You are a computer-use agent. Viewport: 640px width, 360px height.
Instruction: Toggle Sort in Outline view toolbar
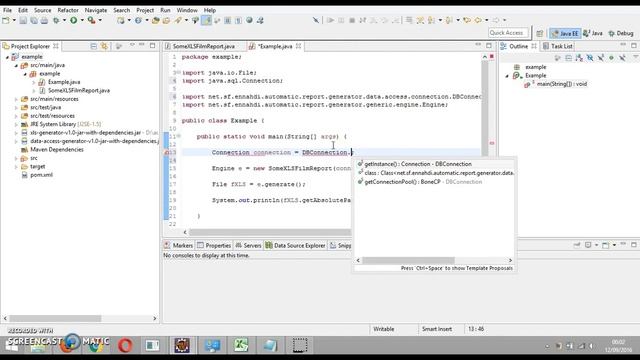pyautogui.click(x=579, y=58)
